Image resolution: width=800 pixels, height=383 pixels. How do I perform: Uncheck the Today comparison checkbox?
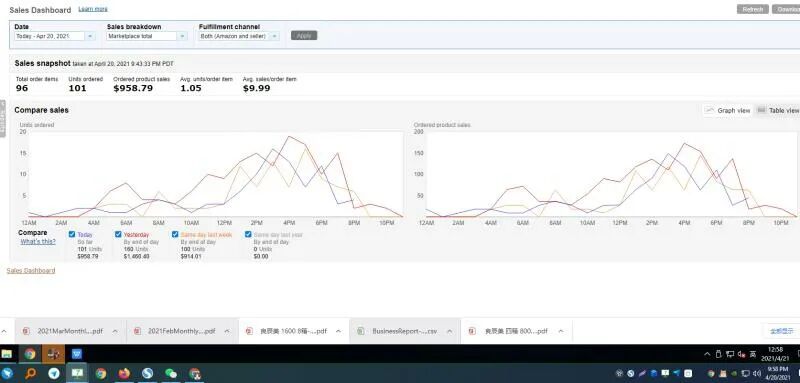(72, 235)
